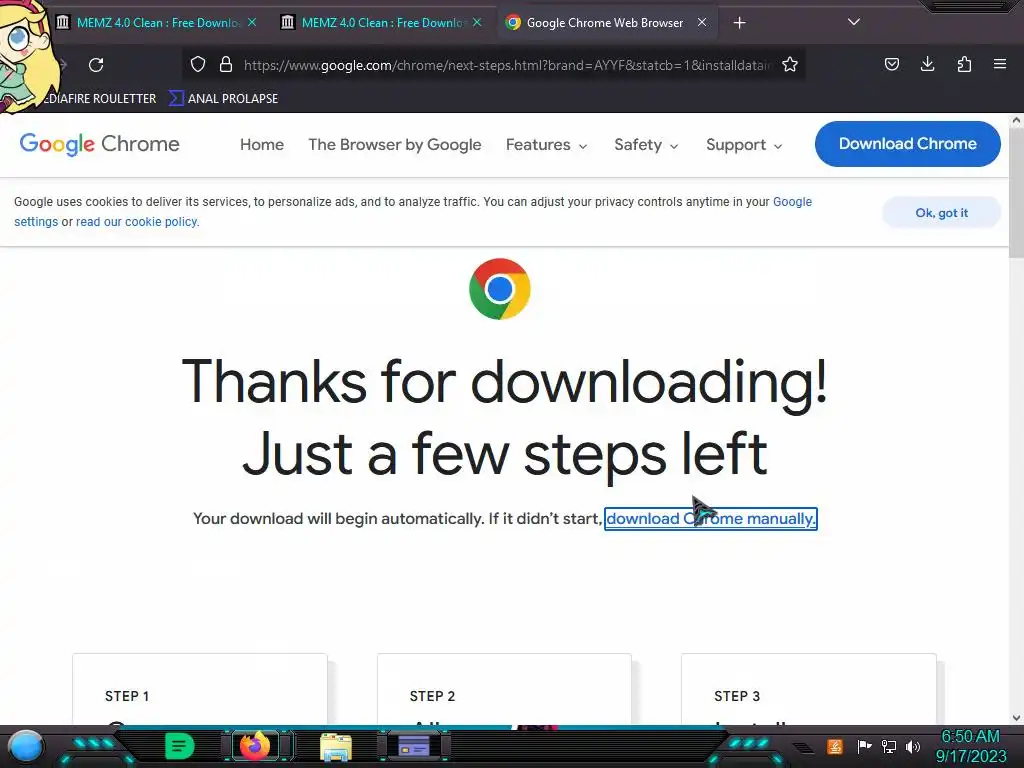Open File Explorer from taskbar

click(x=336, y=747)
